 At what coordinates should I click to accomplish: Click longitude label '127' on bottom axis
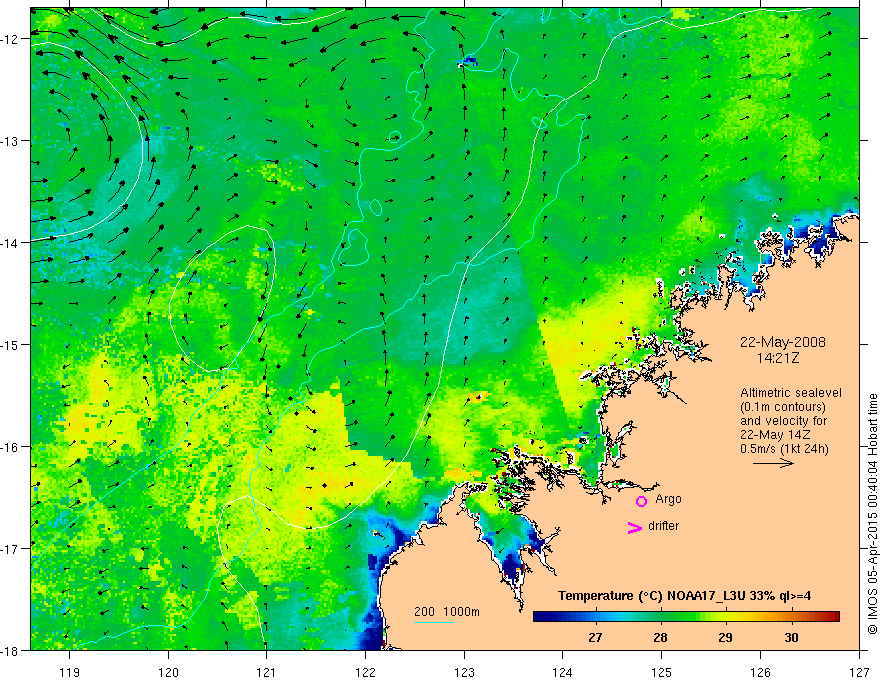click(x=859, y=672)
